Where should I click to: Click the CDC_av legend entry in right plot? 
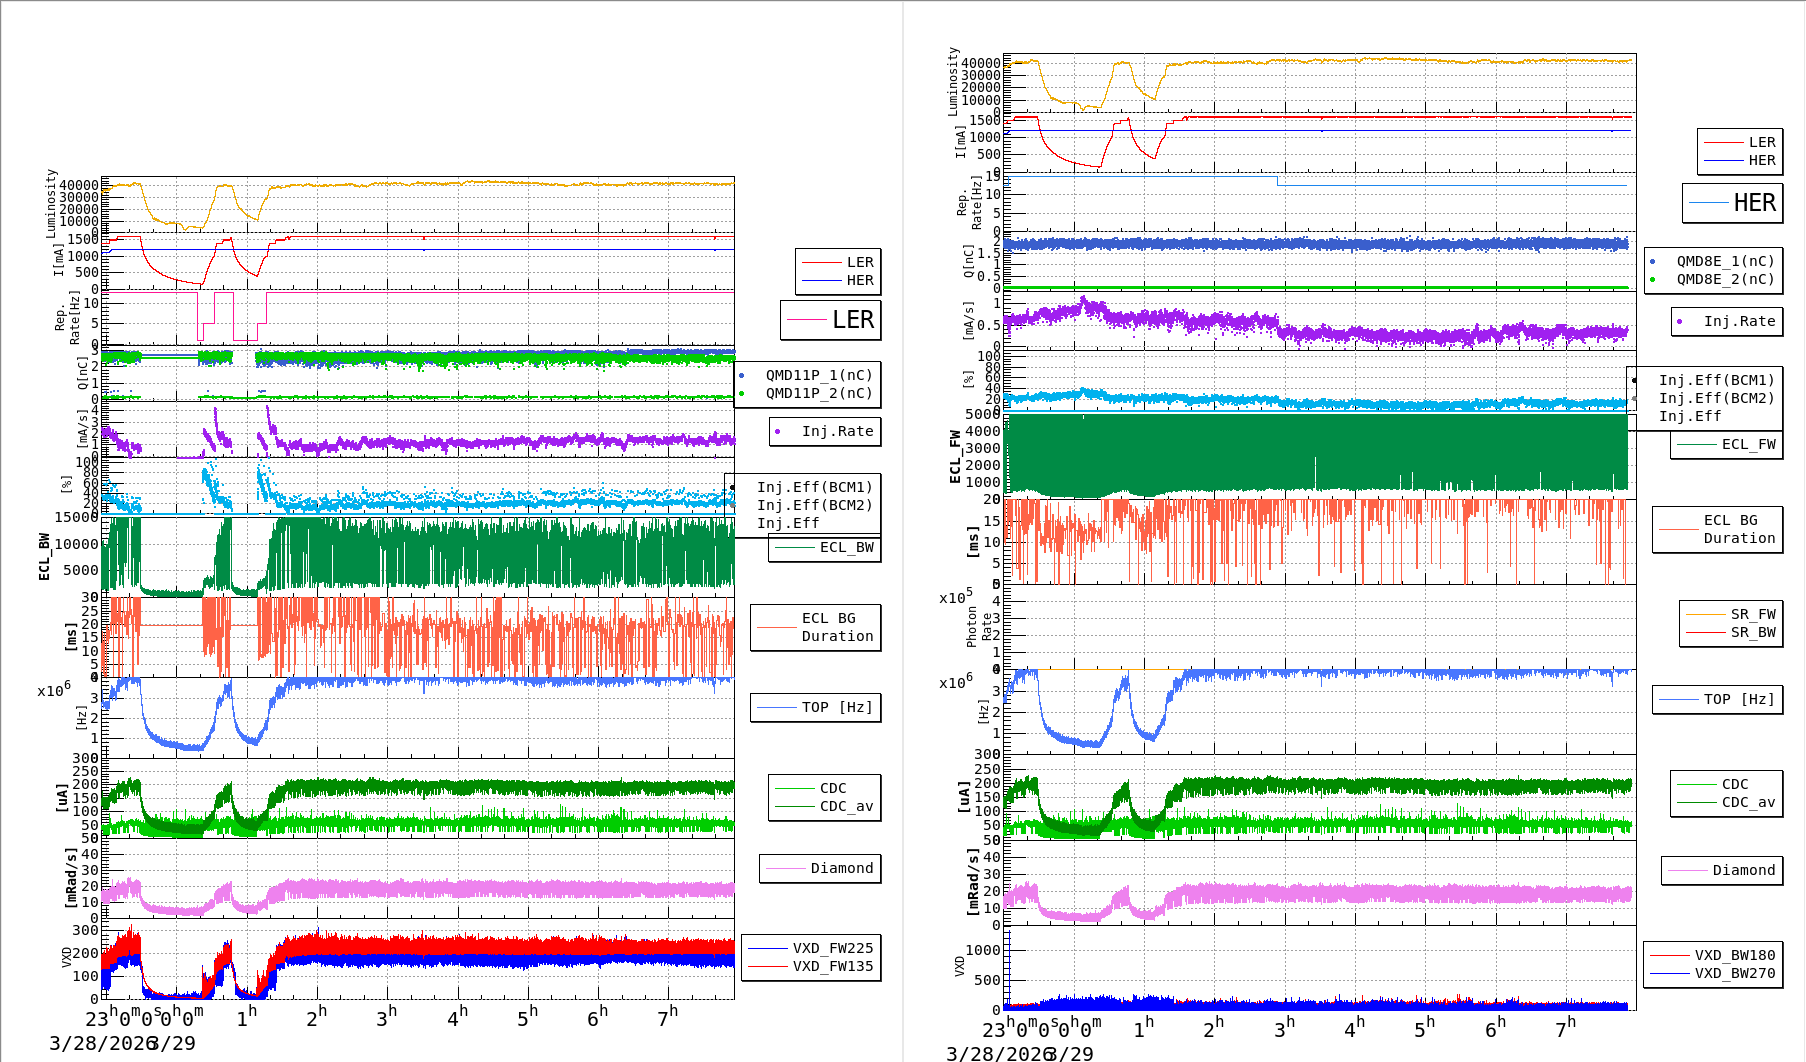coord(1727,802)
